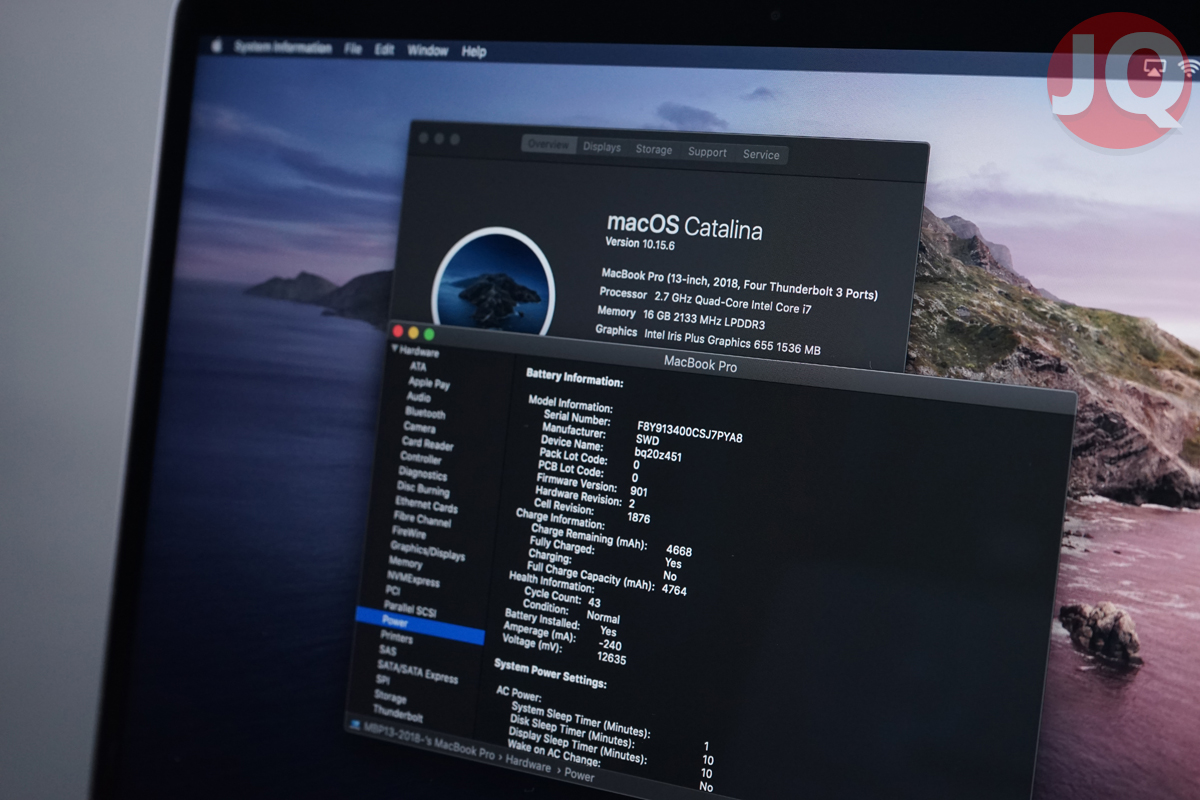
Task: Click the firmware version value 901
Action: (x=639, y=491)
